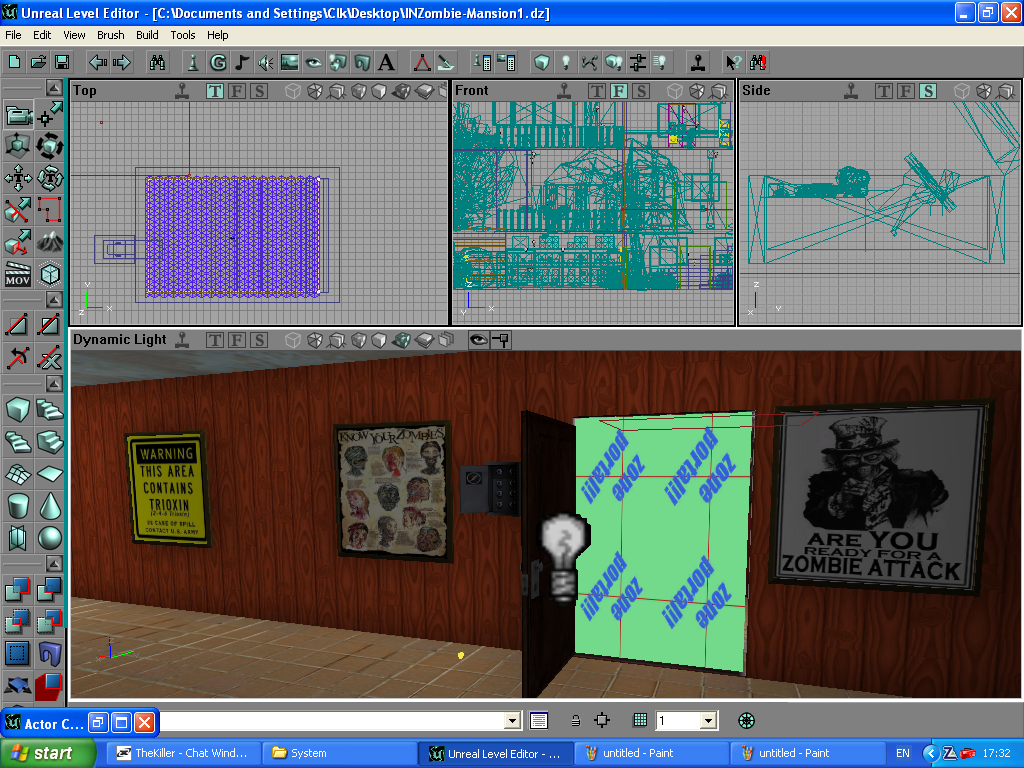This screenshot has height=768, width=1024.
Task: Open the Build menu
Action: [x=148, y=35]
